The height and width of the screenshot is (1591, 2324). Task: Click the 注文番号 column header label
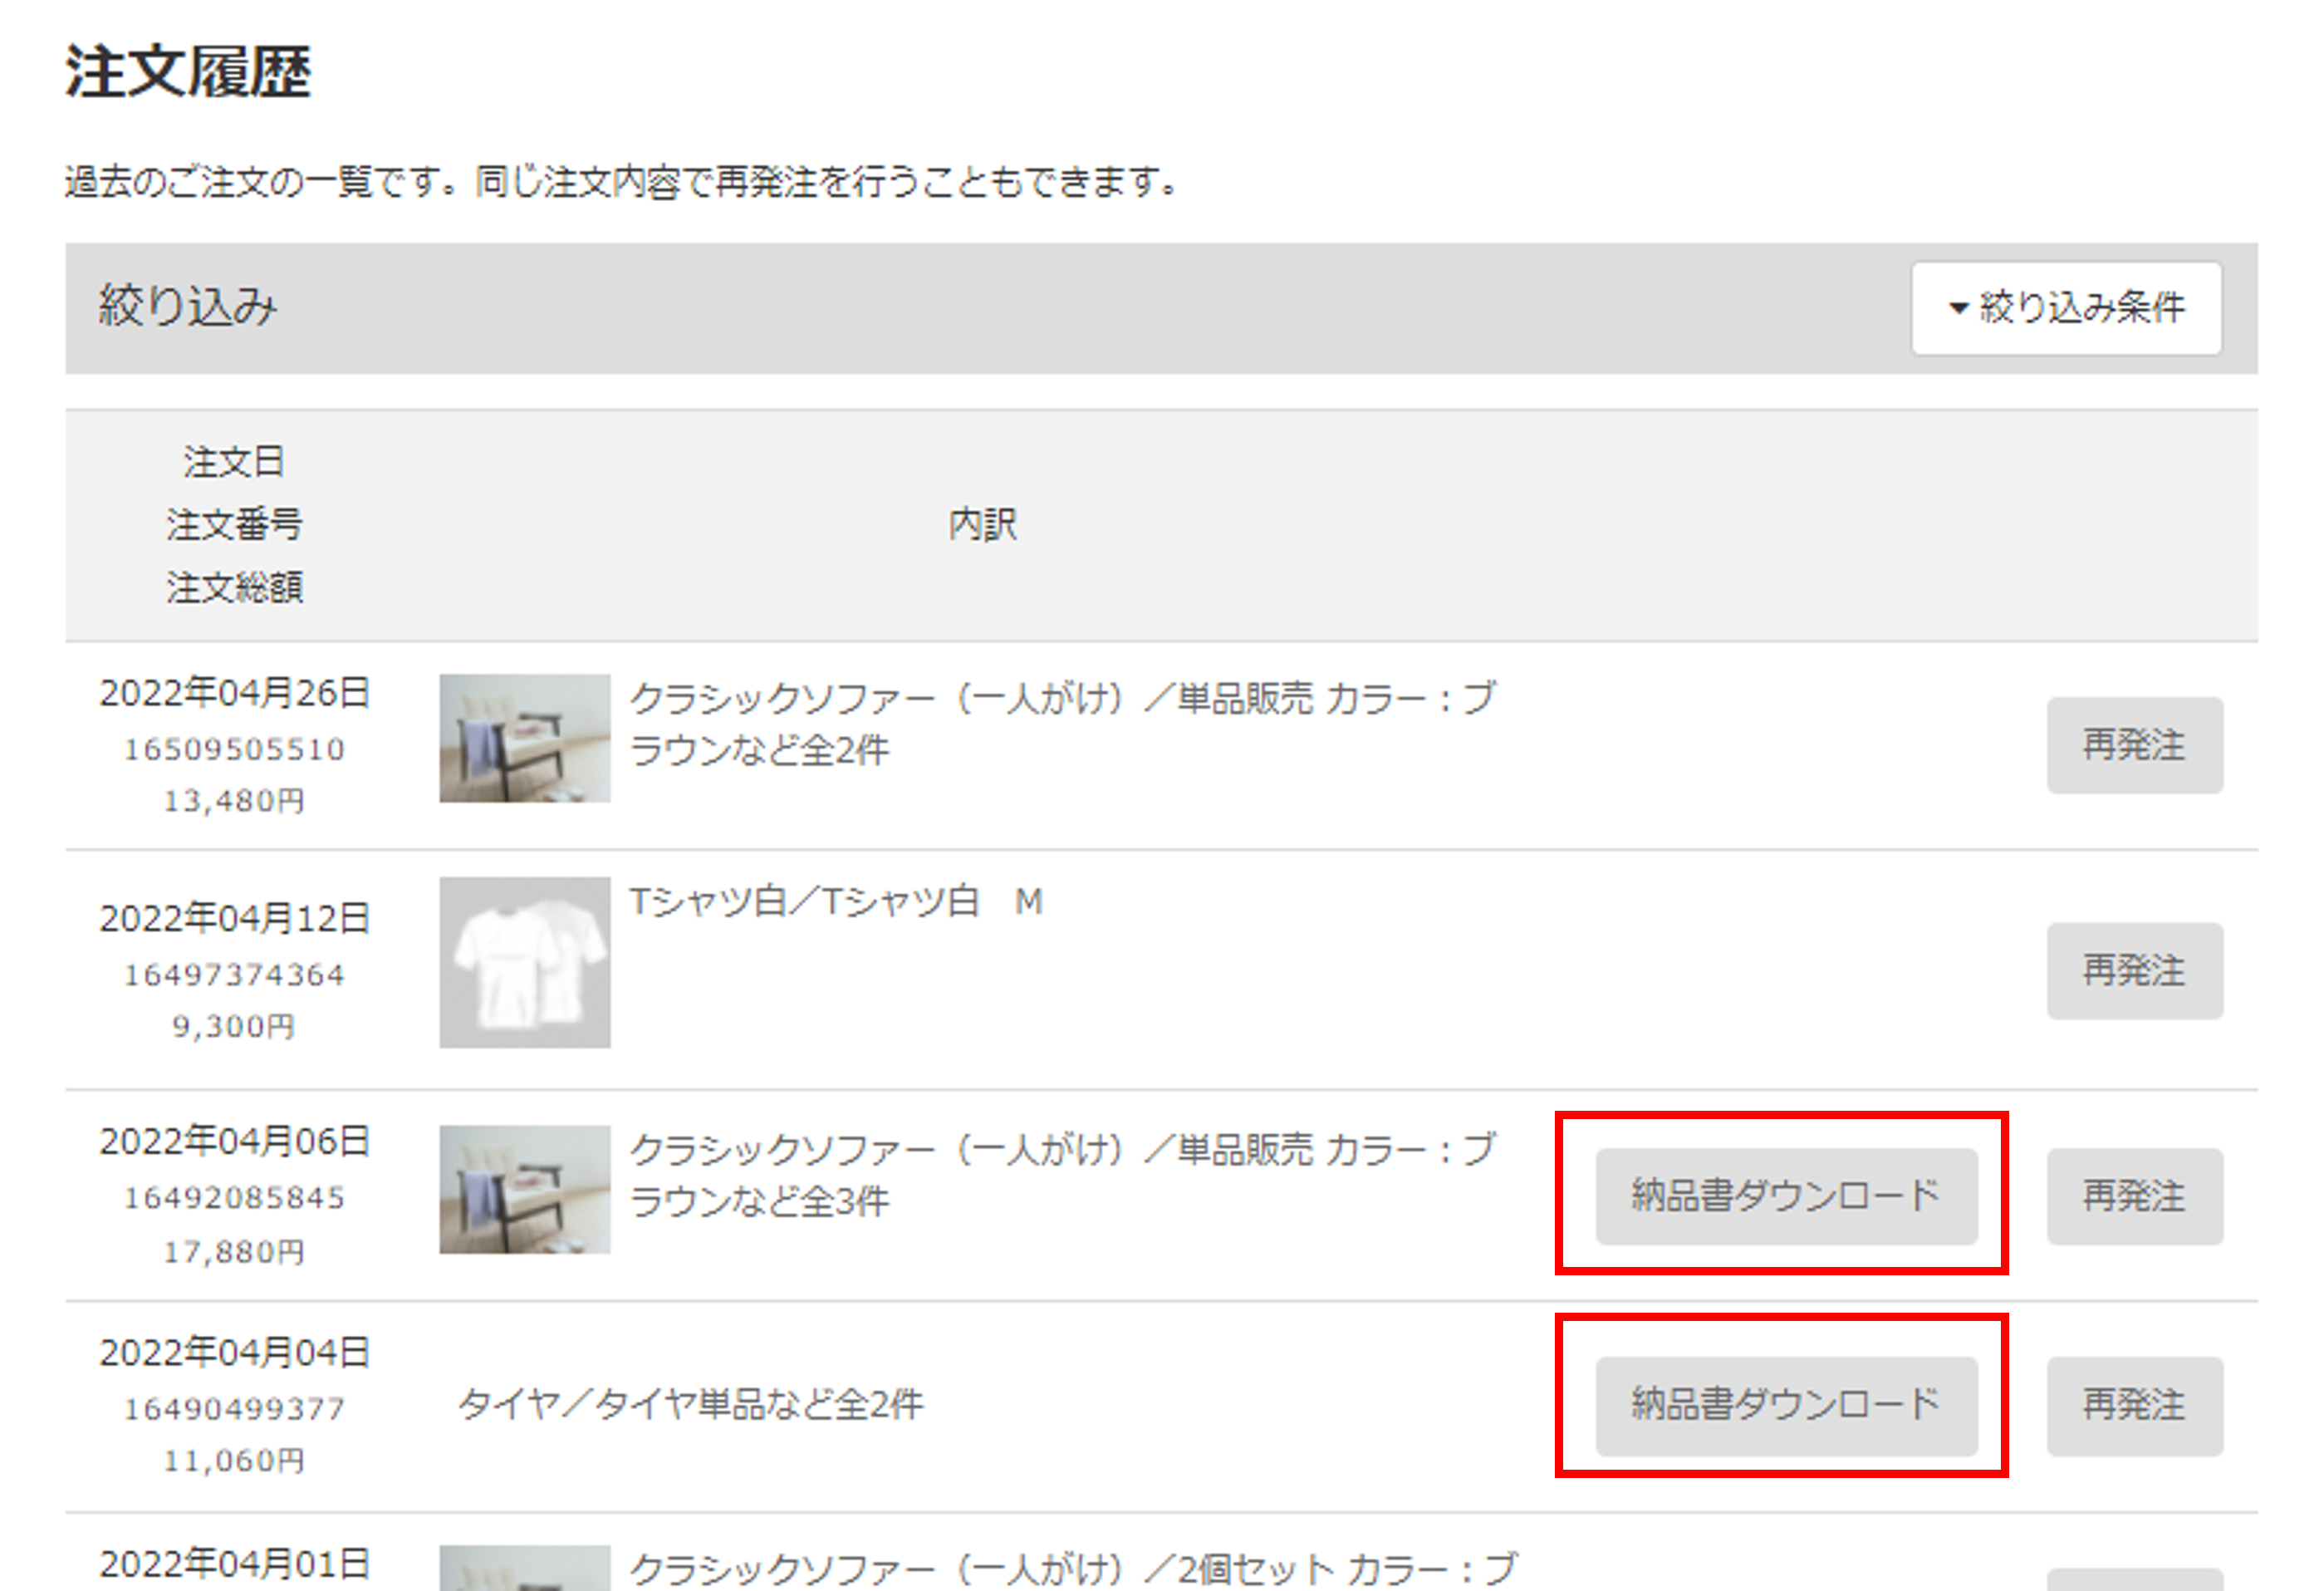coord(234,524)
